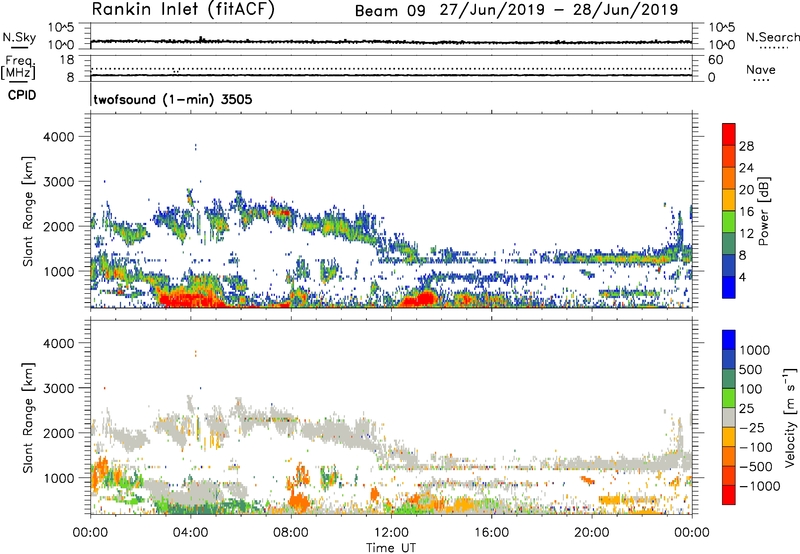
Task: Click the Slant Range [km] label of velocity panel
Action: [28, 418]
